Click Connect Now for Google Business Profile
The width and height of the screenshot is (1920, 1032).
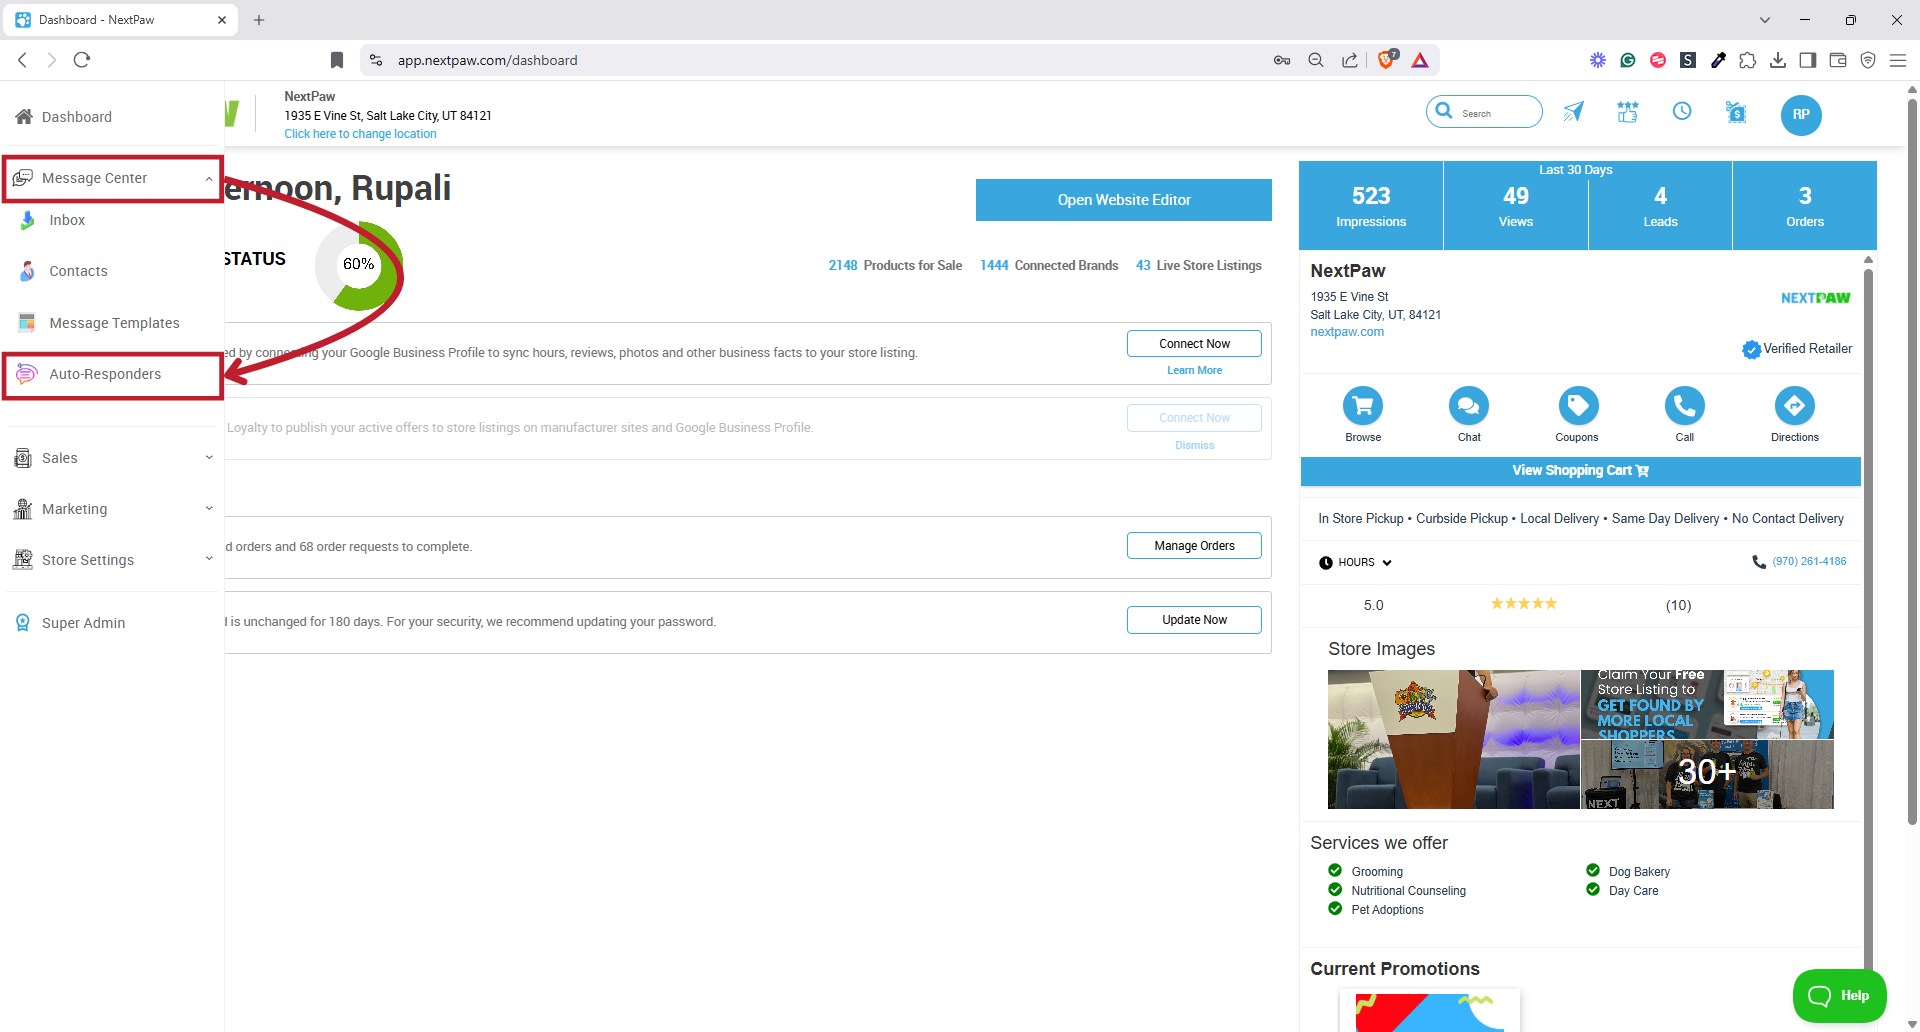coord(1194,344)
